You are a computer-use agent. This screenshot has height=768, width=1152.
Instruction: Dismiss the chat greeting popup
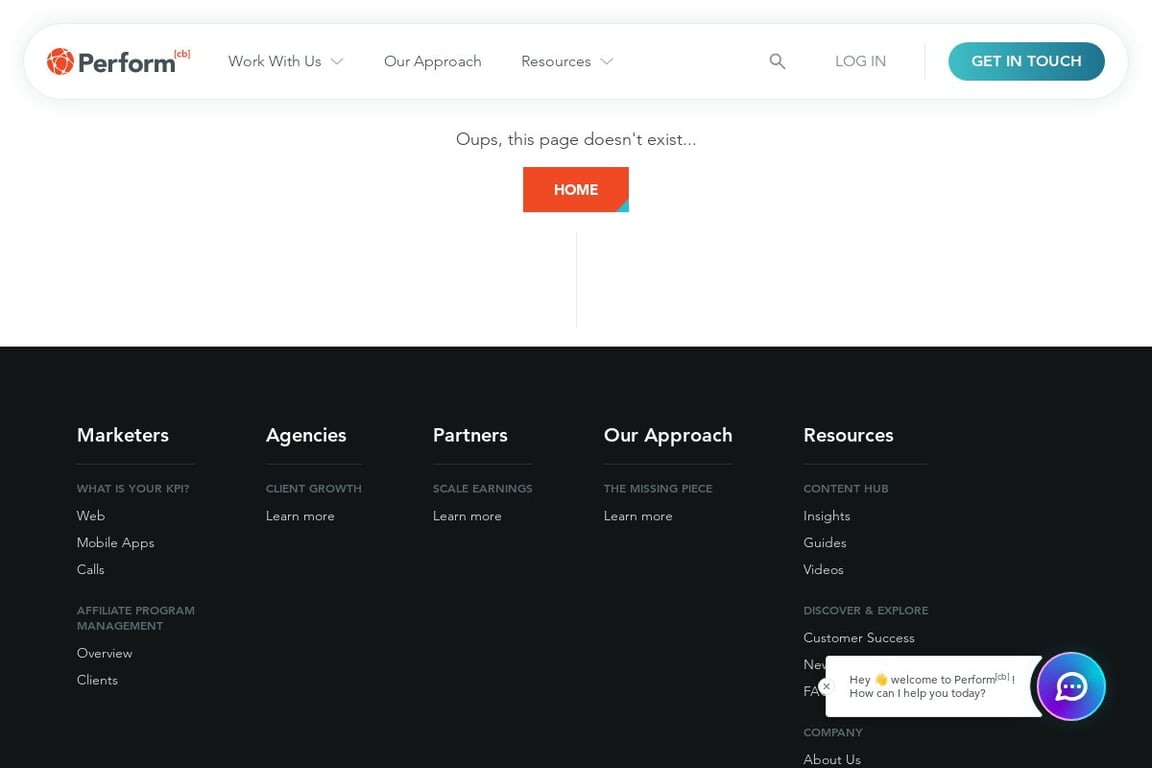826,687
